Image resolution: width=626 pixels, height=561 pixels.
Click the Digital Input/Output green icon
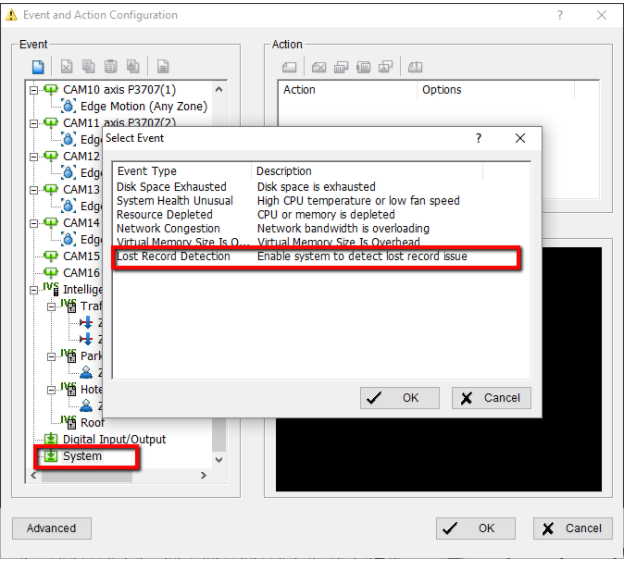(x=51, y=440)
